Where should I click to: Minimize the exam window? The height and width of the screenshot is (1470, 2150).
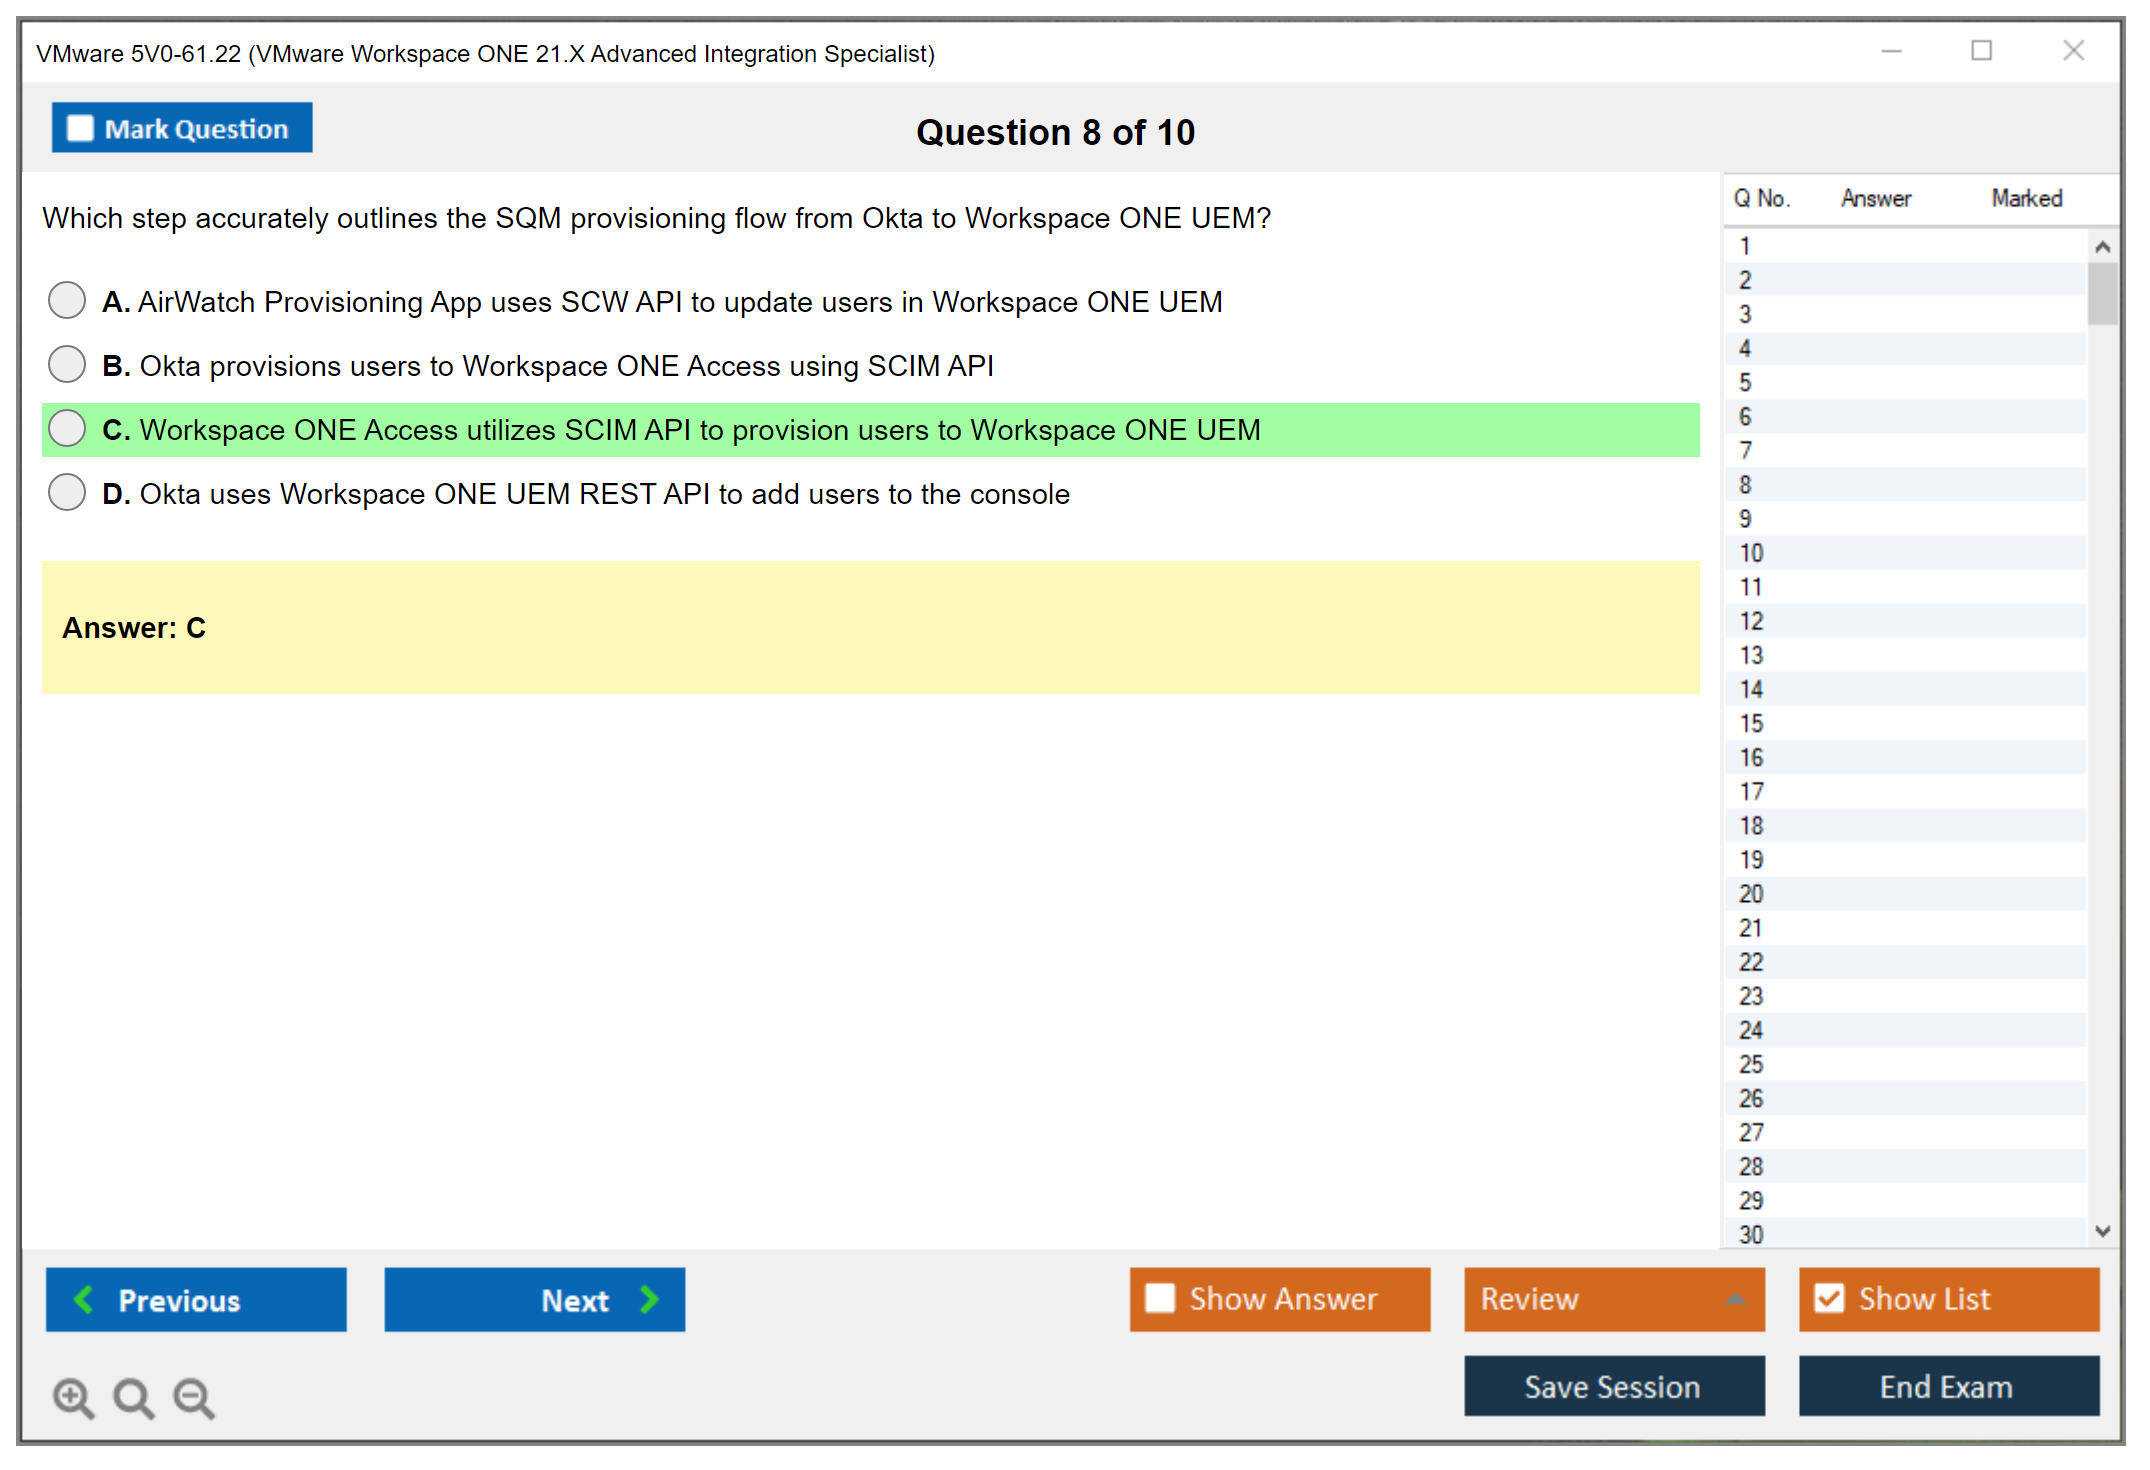tap(1891, 51)
